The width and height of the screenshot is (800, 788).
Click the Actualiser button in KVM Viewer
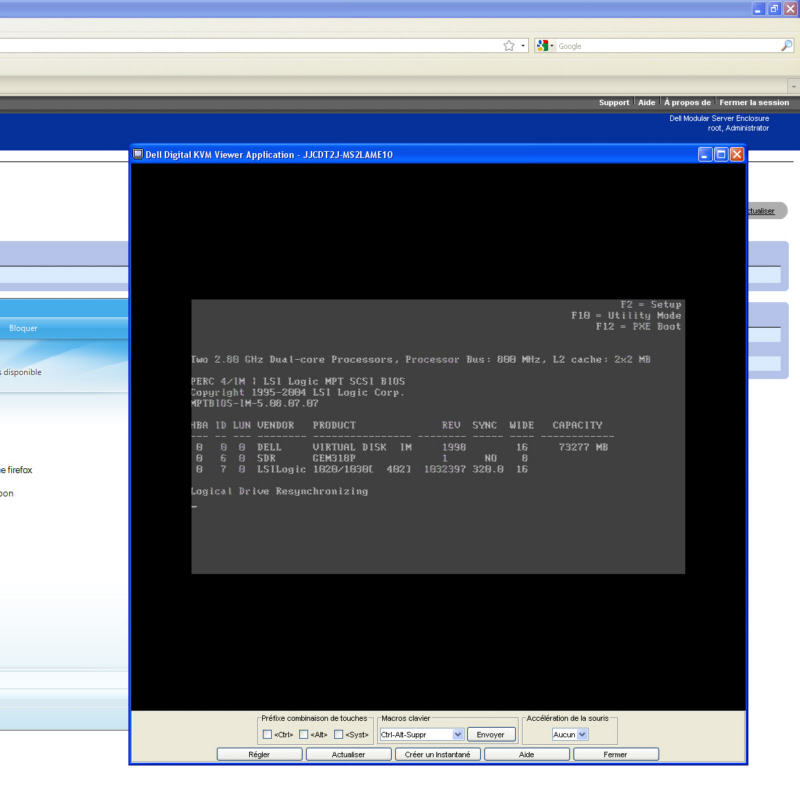click(348, 754)
